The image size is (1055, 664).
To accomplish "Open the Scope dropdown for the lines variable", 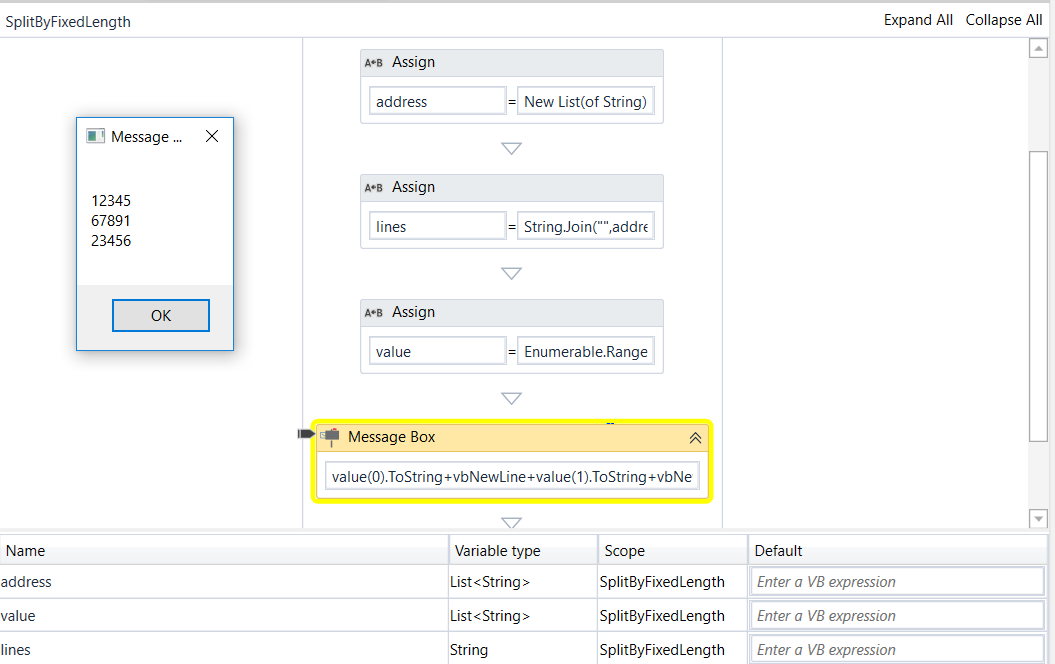I will pos(672,649).
